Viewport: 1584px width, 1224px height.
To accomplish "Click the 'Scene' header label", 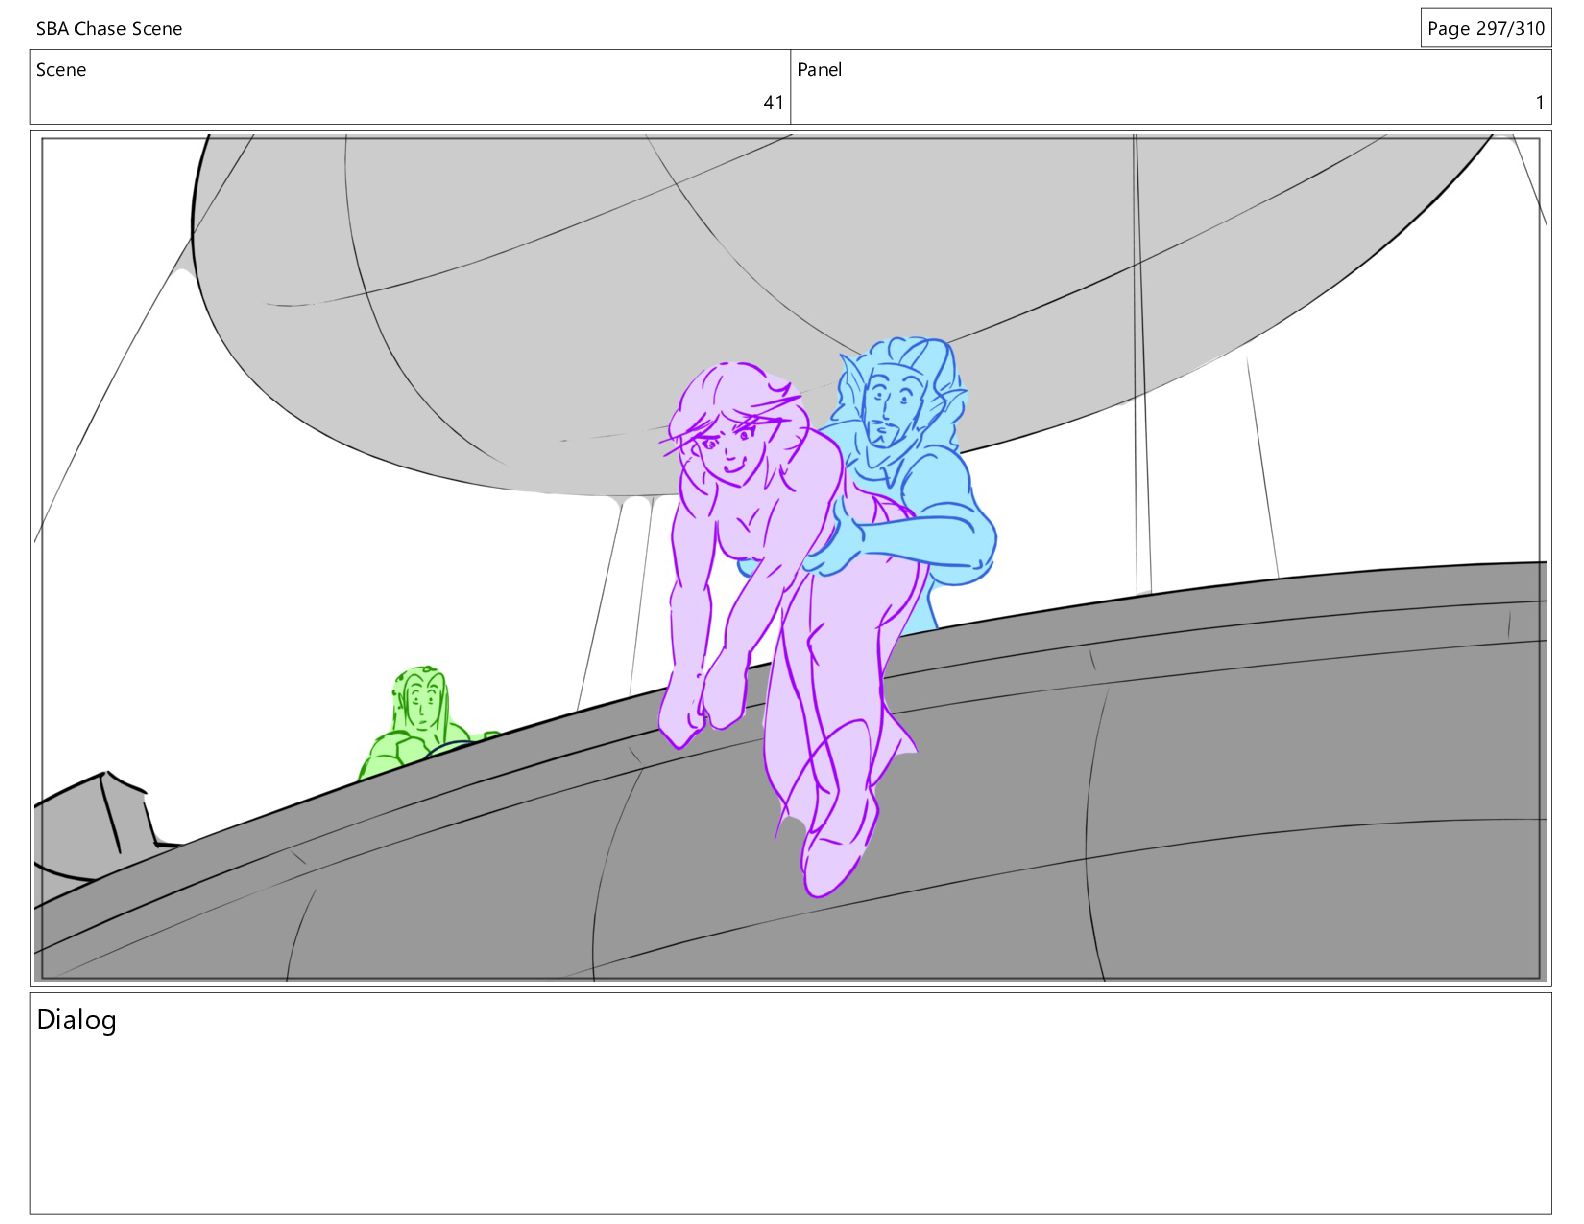I will click(x=61, y=70).
